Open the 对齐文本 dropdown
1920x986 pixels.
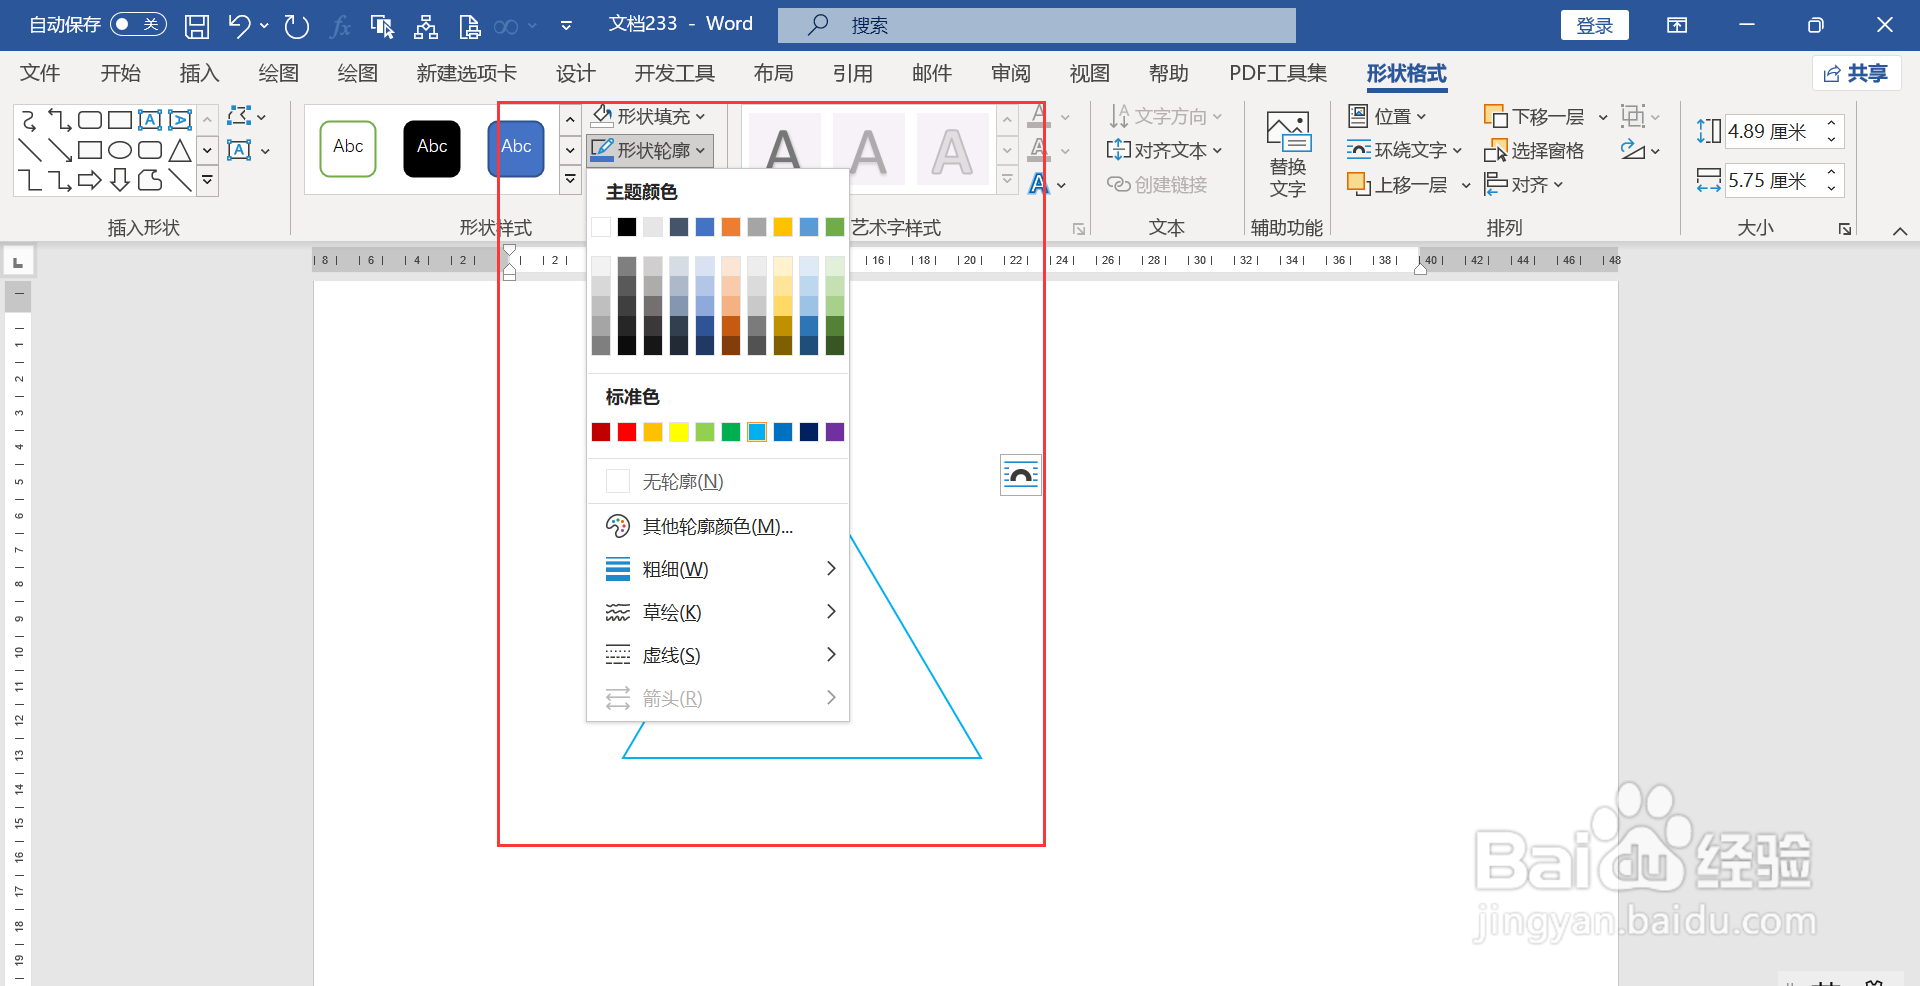1165,150
